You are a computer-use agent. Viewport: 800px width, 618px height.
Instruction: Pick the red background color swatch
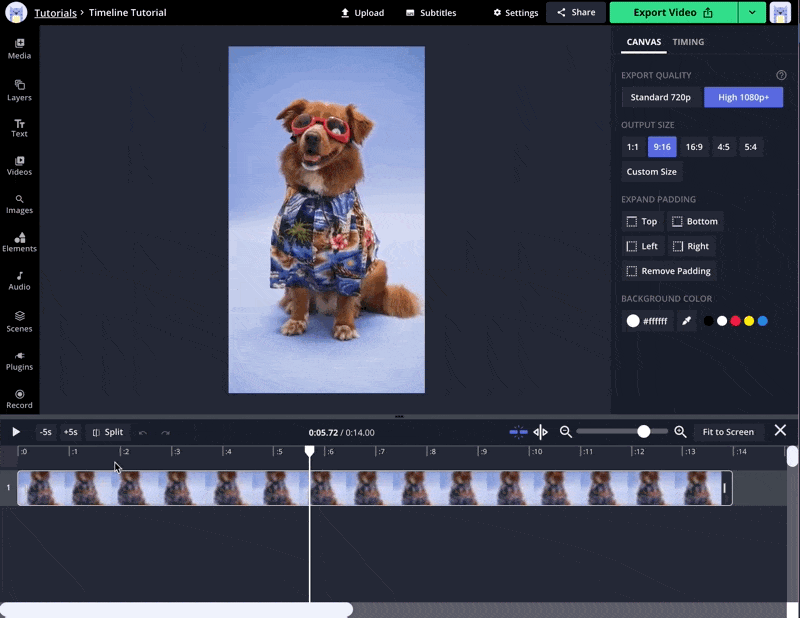coord(735,321)
